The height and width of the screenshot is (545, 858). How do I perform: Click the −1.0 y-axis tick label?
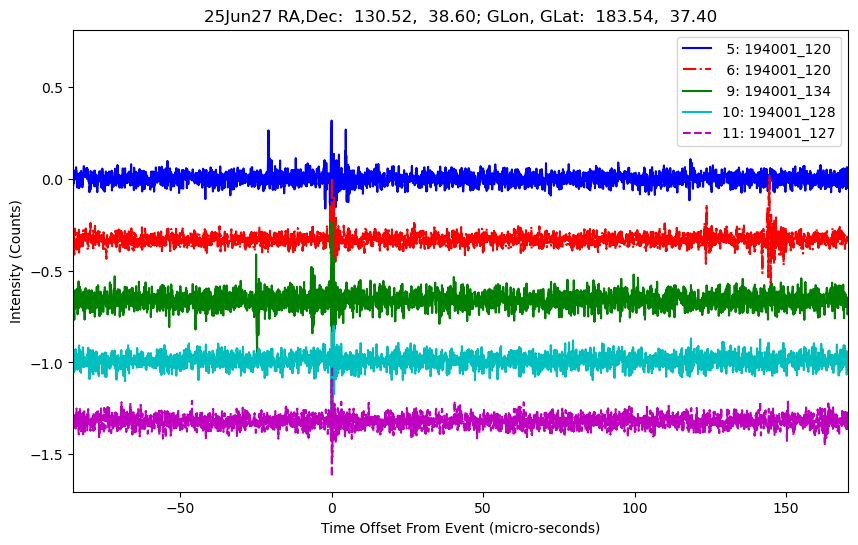pyautogui.click(x=49, y=363)
